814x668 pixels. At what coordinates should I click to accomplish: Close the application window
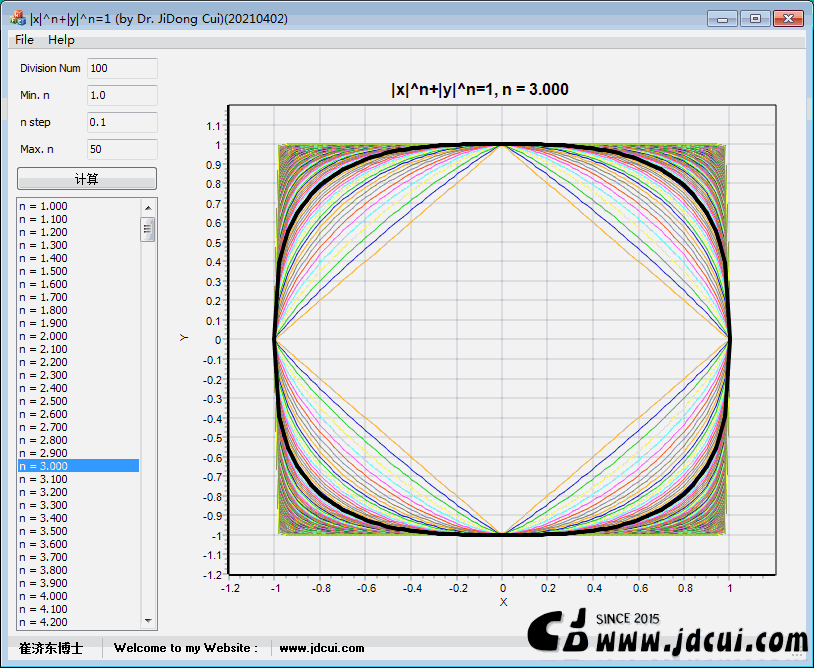(789, 19)
